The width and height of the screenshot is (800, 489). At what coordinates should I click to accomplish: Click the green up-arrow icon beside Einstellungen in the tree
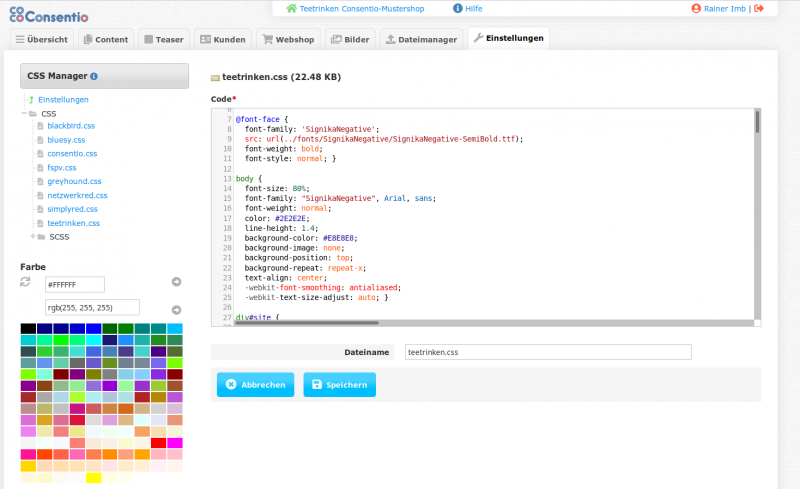tap(31, 100)
